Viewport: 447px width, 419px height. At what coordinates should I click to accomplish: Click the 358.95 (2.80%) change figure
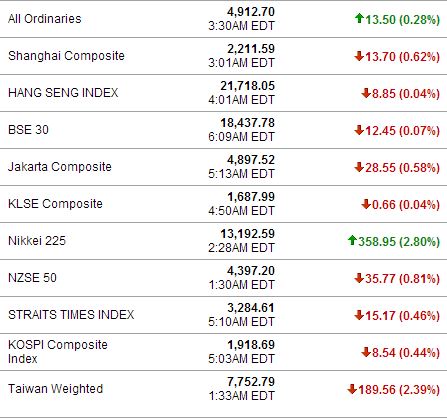pyautogui.click(x=399, y=241)
